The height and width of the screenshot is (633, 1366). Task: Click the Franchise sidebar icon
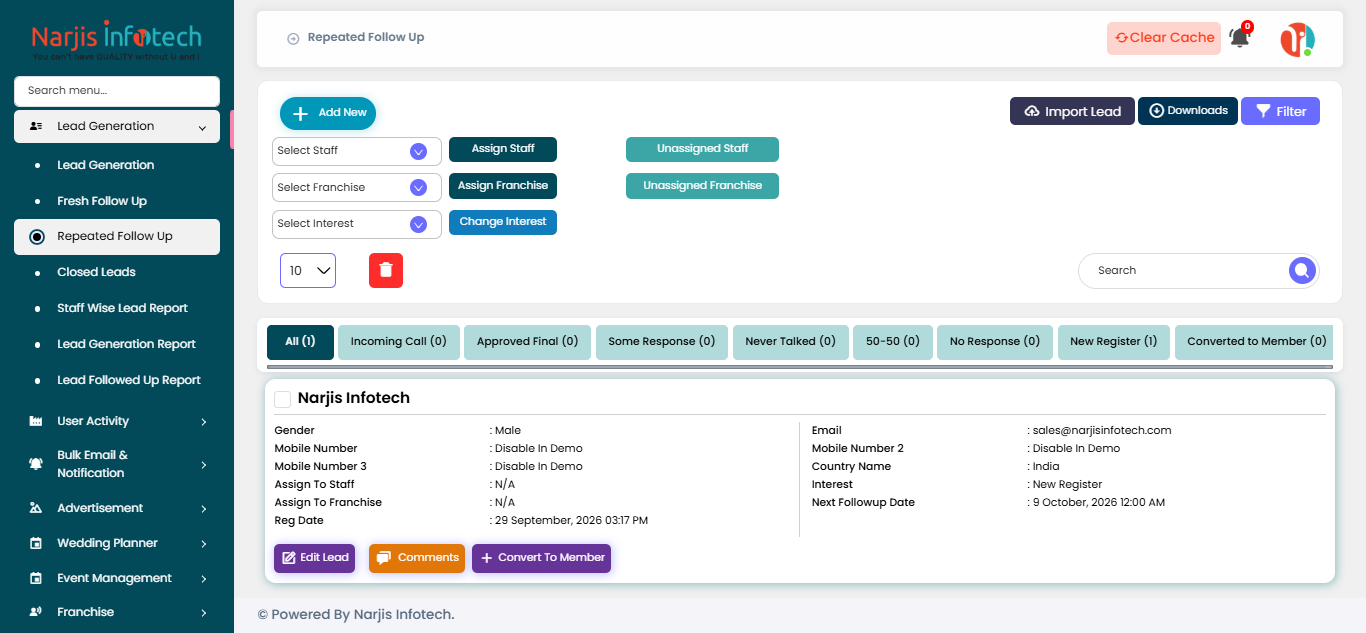[36, 612]
